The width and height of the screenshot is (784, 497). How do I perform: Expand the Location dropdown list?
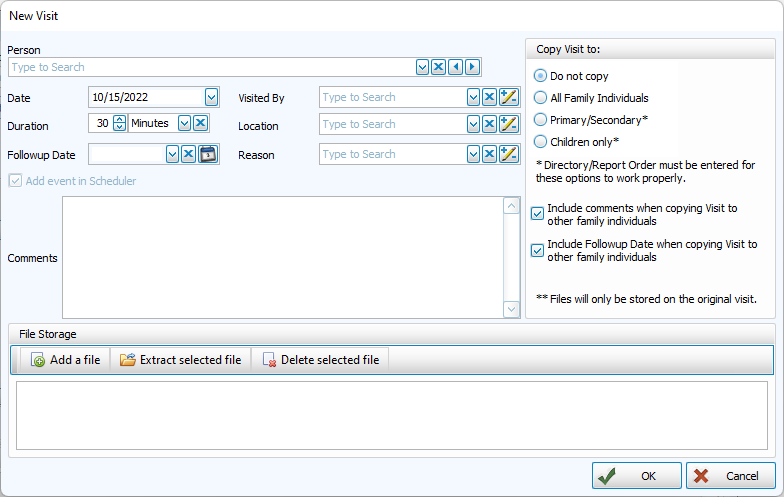click(x=473, y=124)
